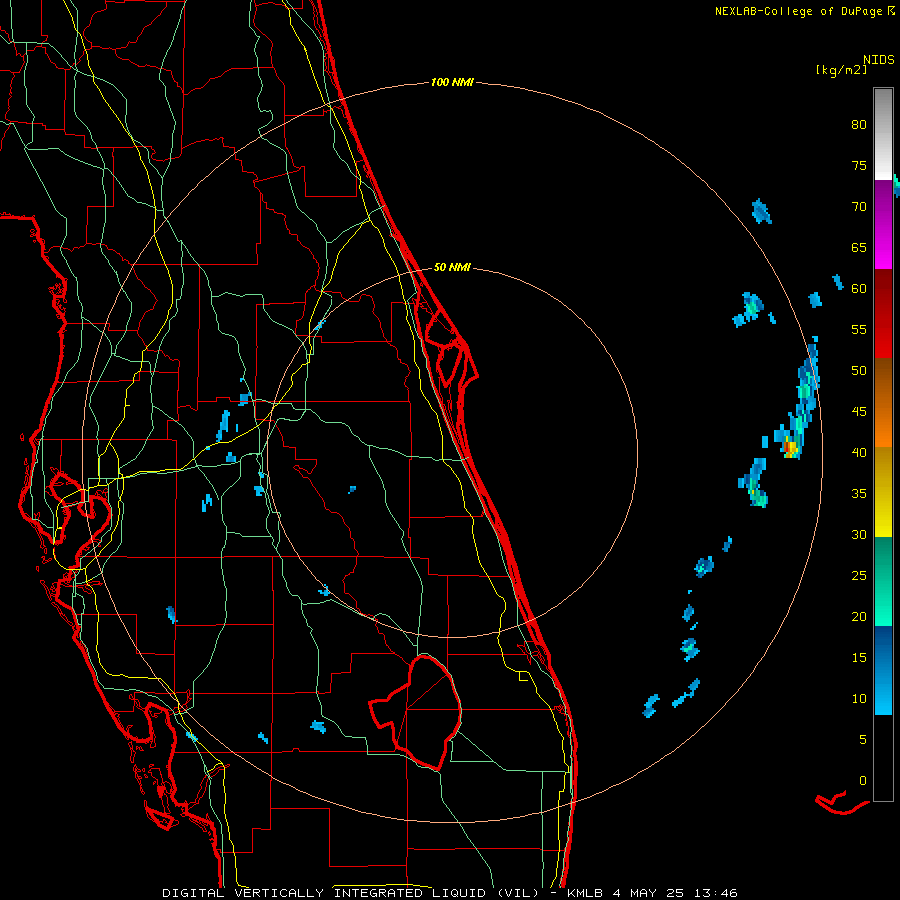The image size is (900, 900).
Task: Click the '45' value on the color scale
Action: (x=859, y=412)
